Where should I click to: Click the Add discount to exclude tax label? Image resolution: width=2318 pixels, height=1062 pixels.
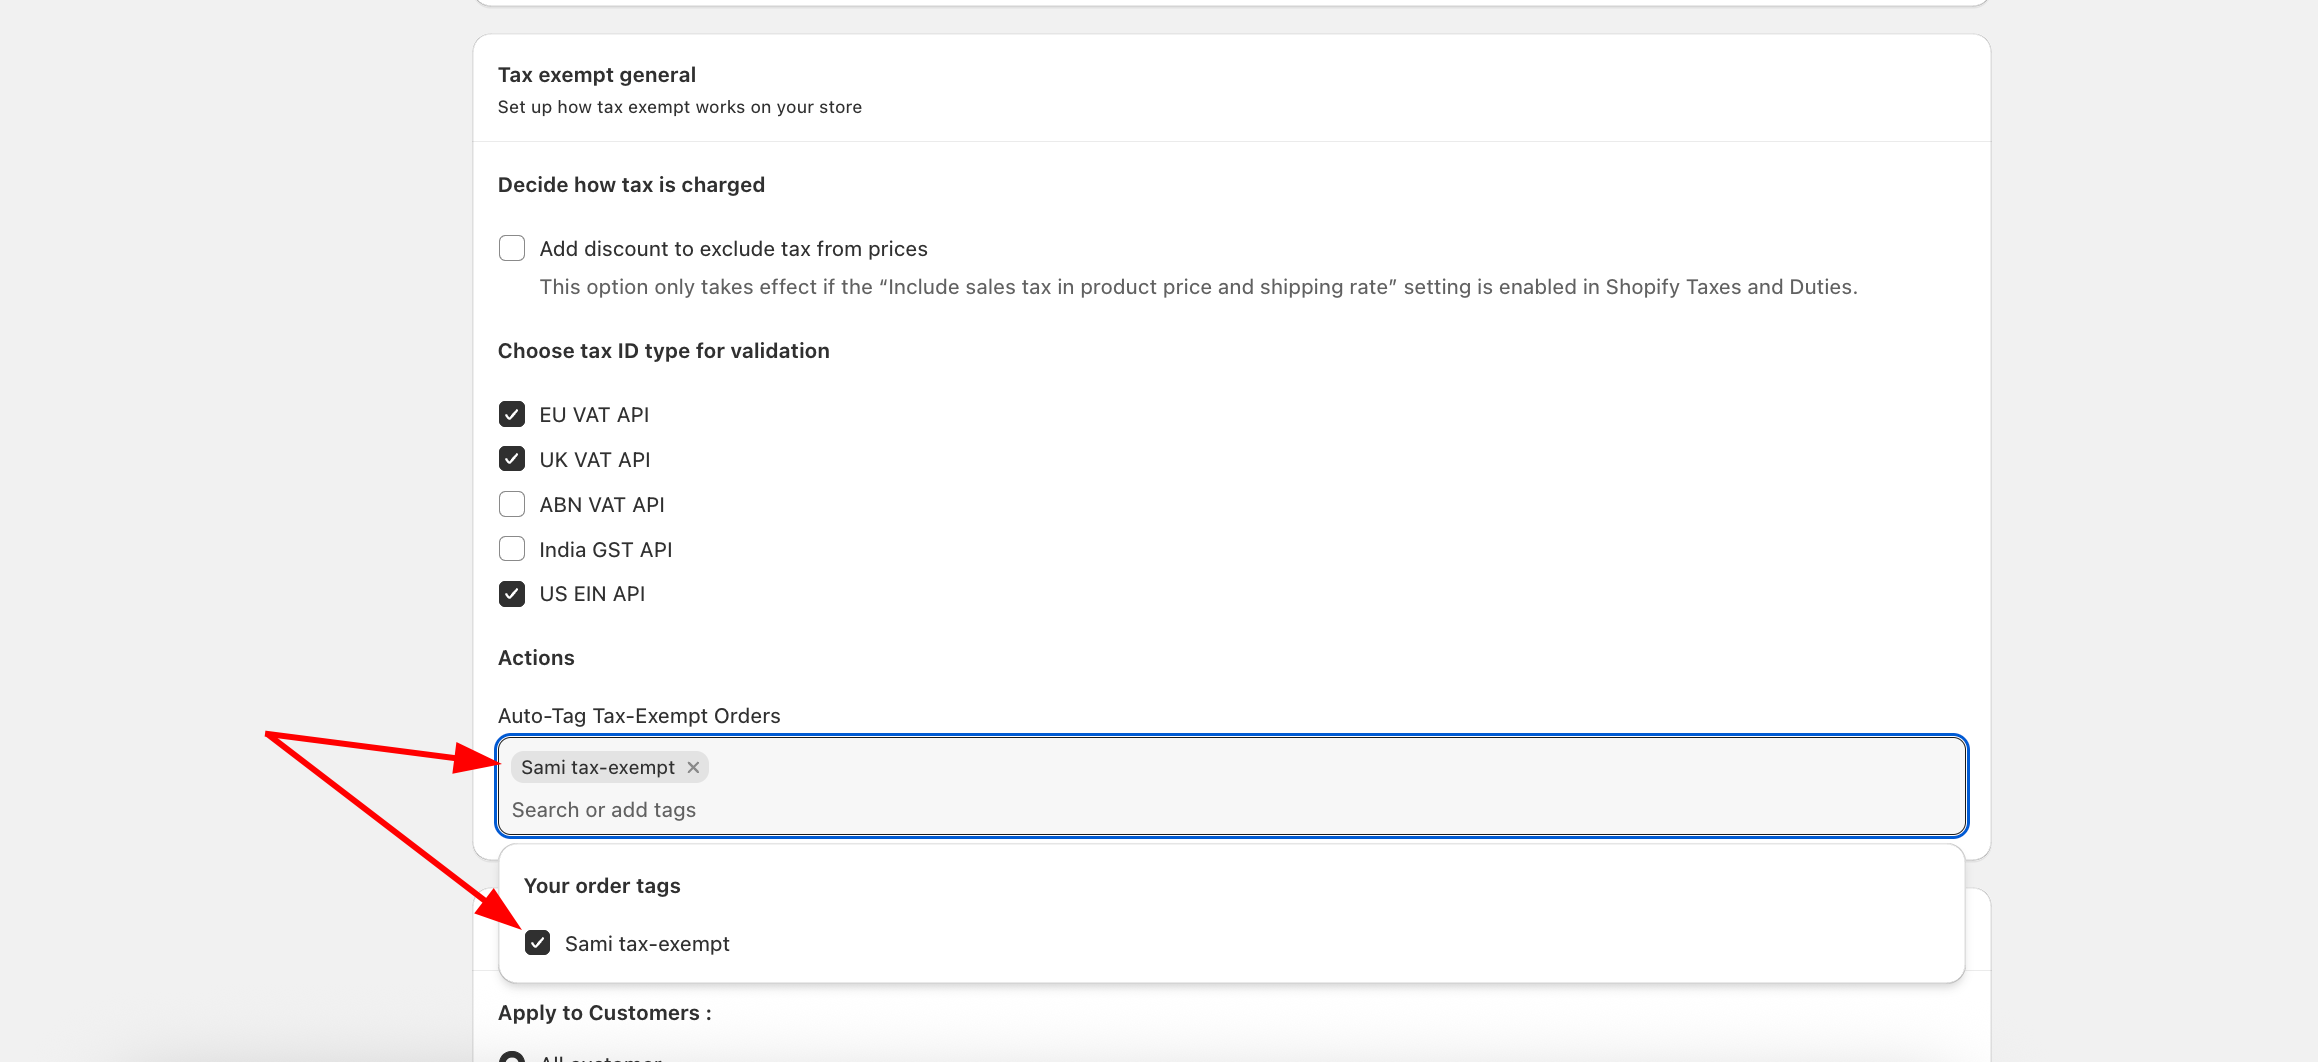click(733, 249)
